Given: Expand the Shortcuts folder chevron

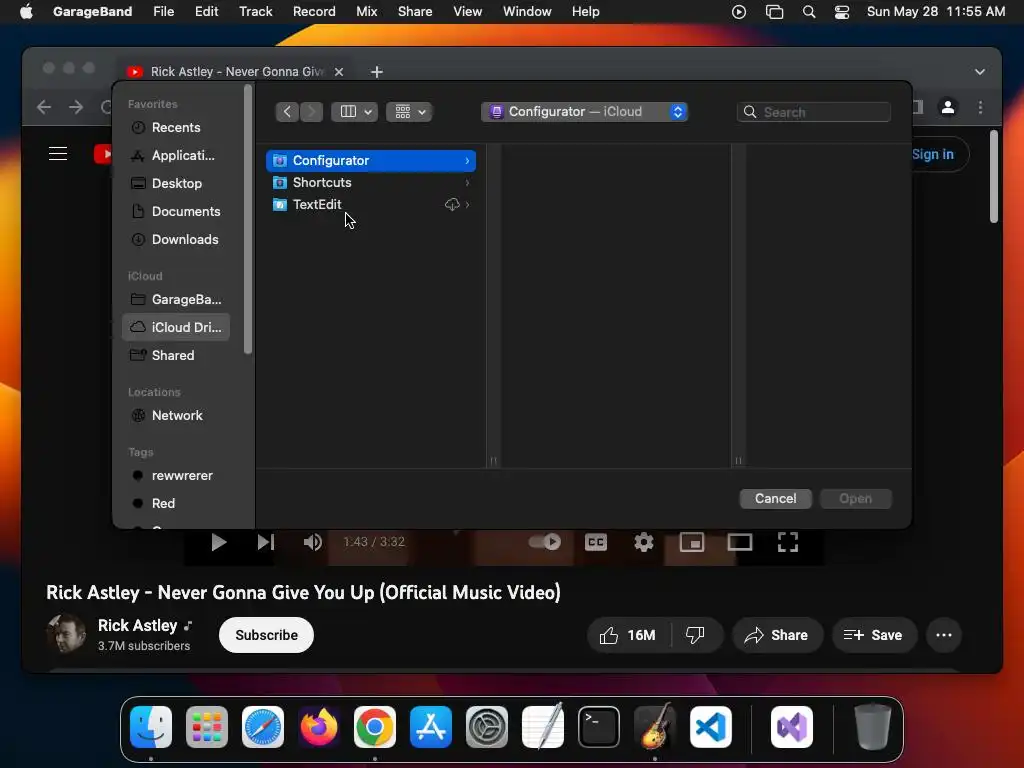Looking at the screenshot, I should tap(467, 183).
